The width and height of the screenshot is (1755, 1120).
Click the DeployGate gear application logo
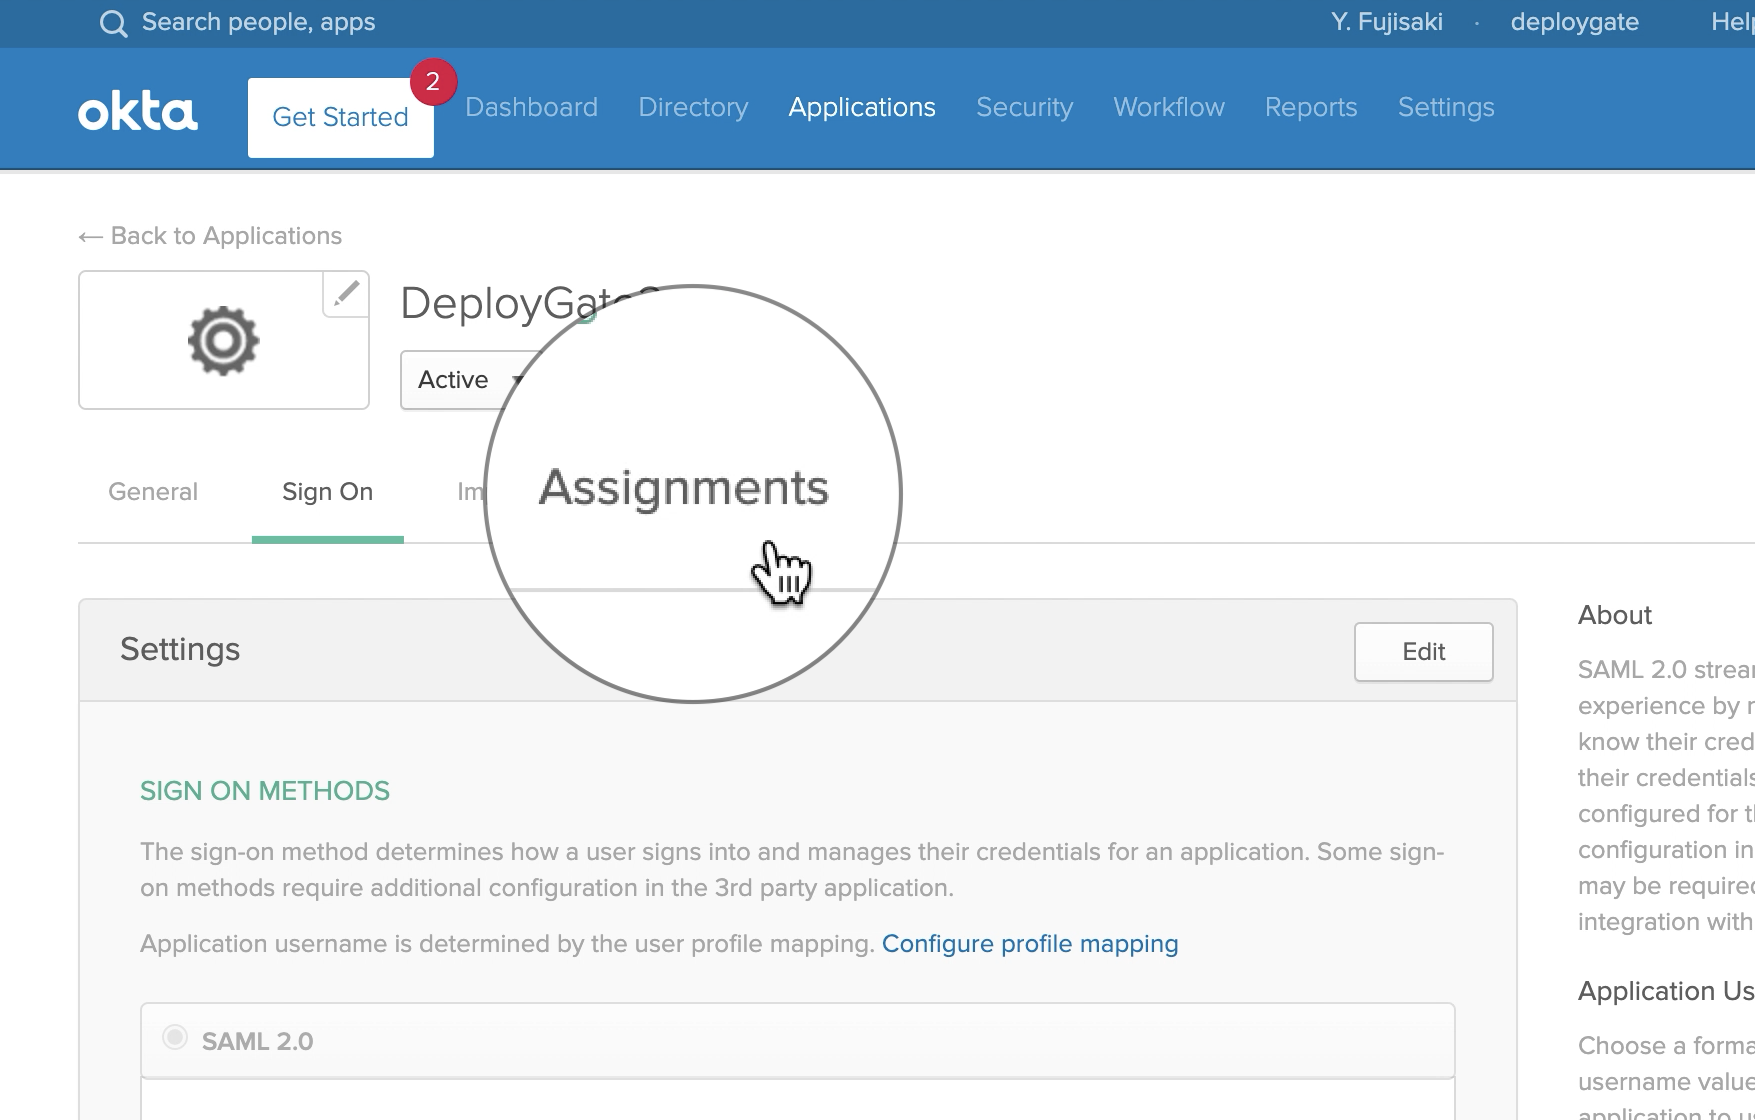click(222, 340)
